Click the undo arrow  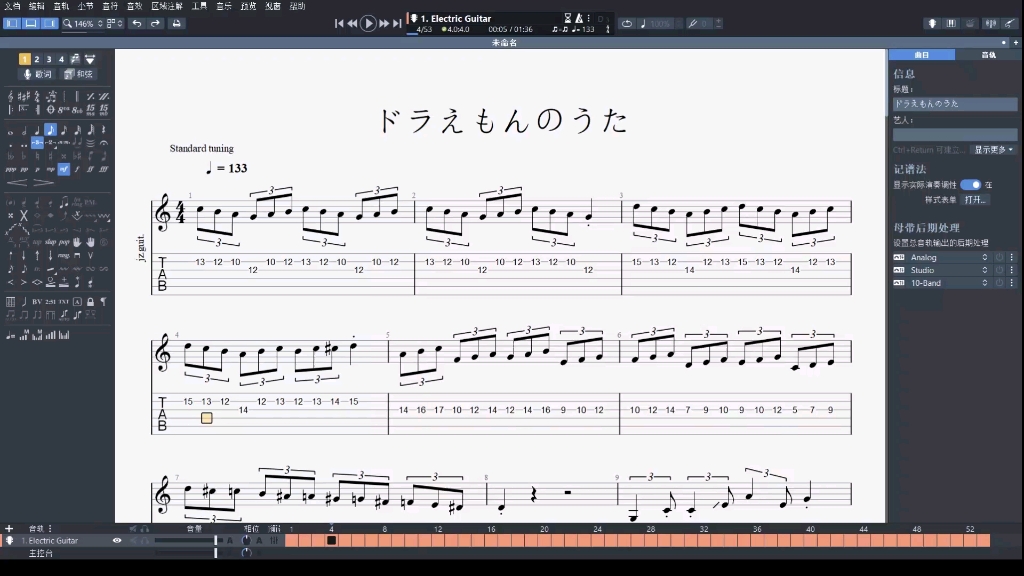click(x=136, y=24)
